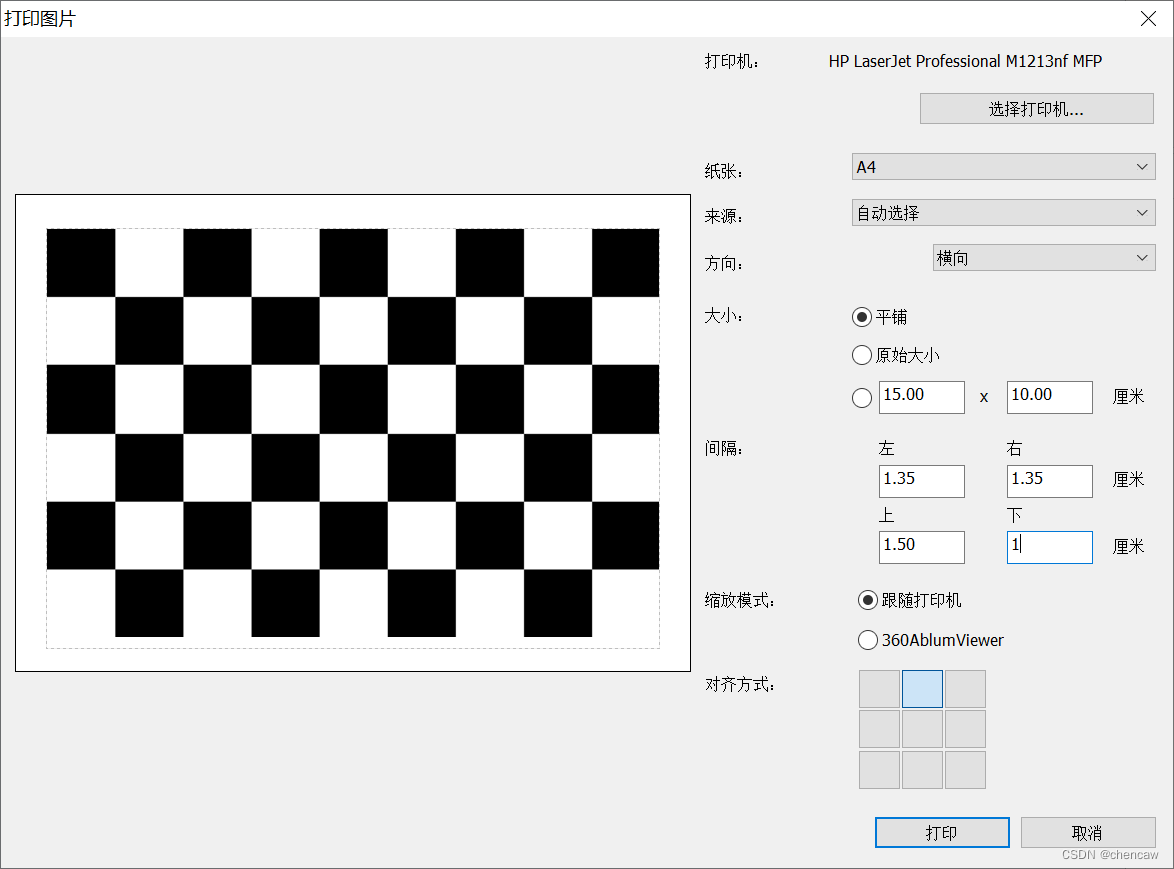Choose bottom-center alignment cell

(922, 769)
